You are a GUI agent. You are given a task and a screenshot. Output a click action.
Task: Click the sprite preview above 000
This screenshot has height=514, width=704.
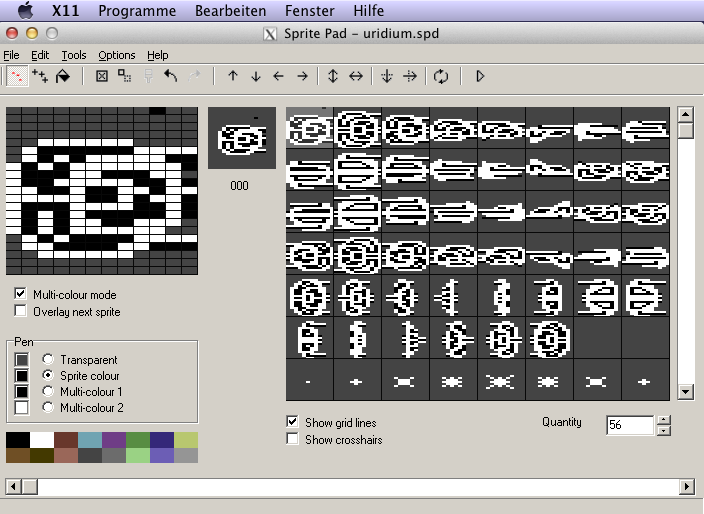[242, 138]
